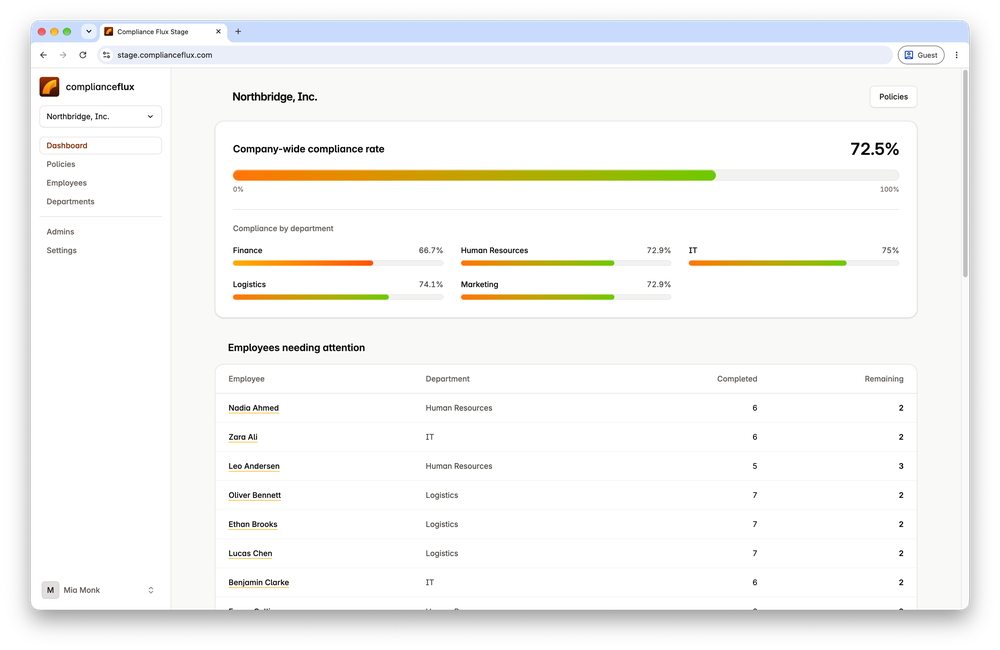This screenshot has height=650, width=1000.
Task: Click the company-wide compliance progress bar
Action: click(566, 175)
